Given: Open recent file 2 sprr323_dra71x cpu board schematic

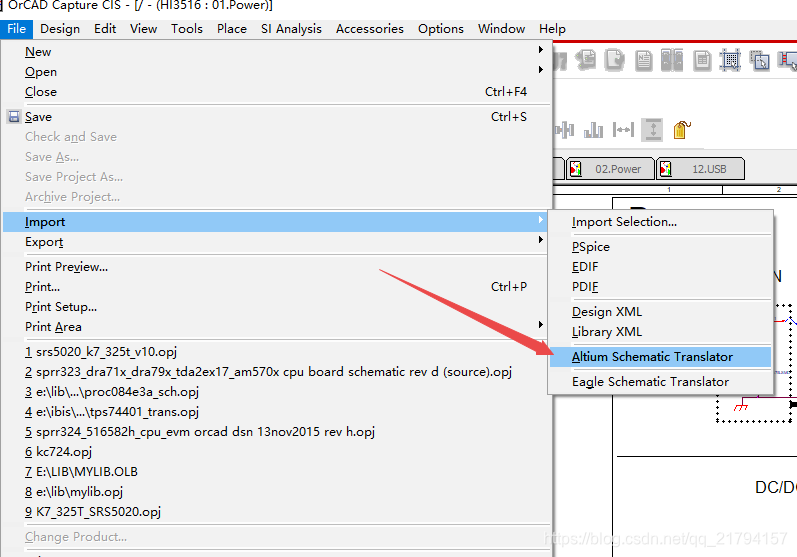Looking at the screenshot, I should [x=277, y=372].
